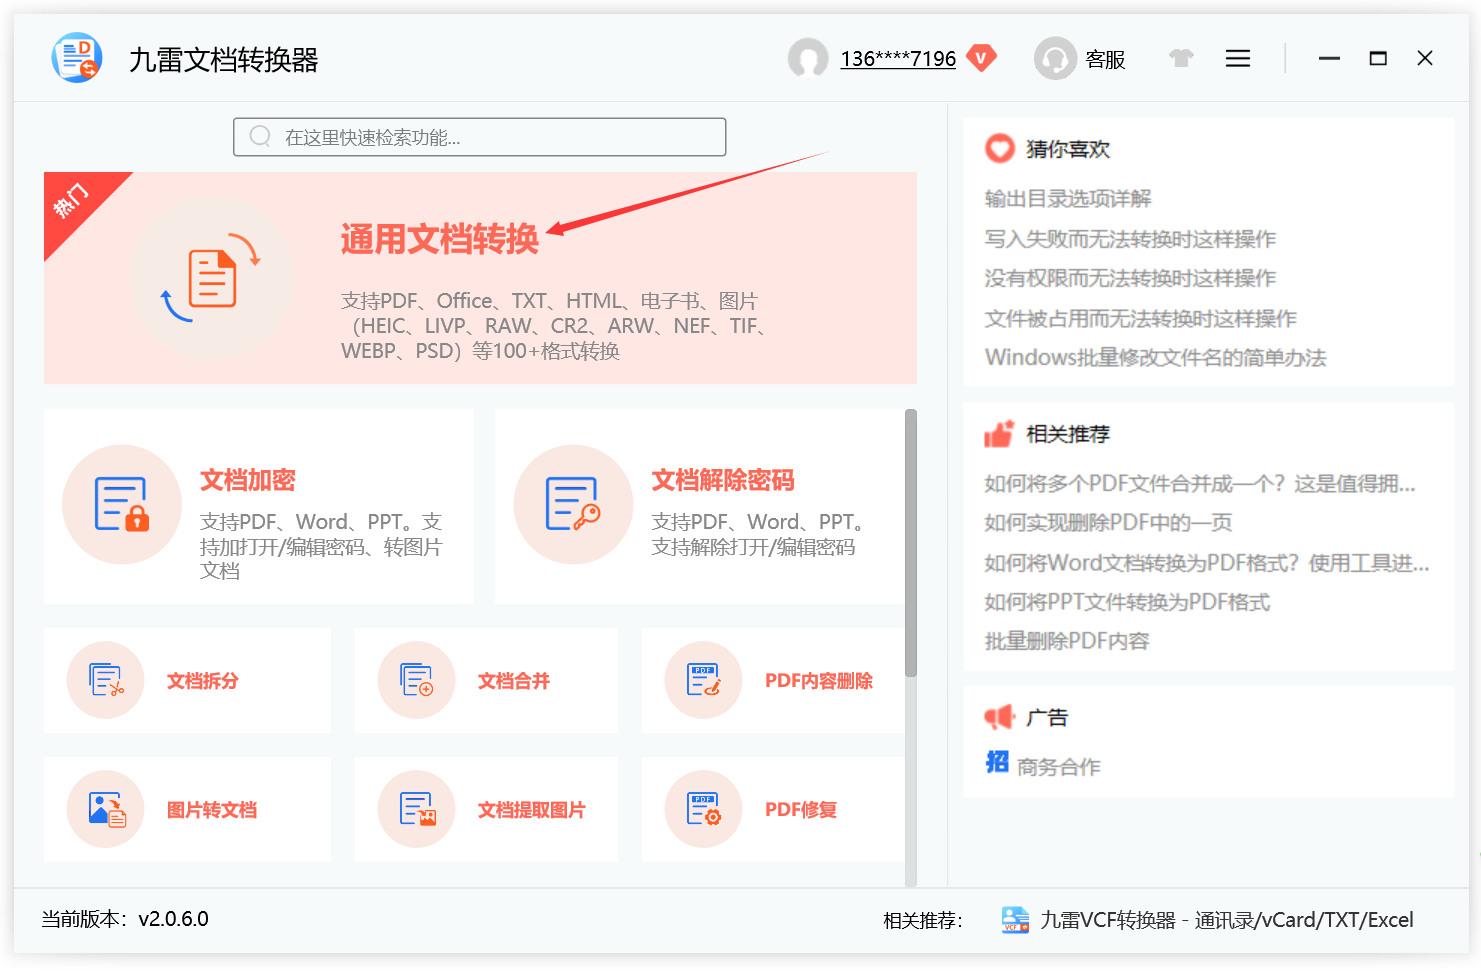Click the PDF内容删除 icon
1481x972 pixels.
pos(704,680)
